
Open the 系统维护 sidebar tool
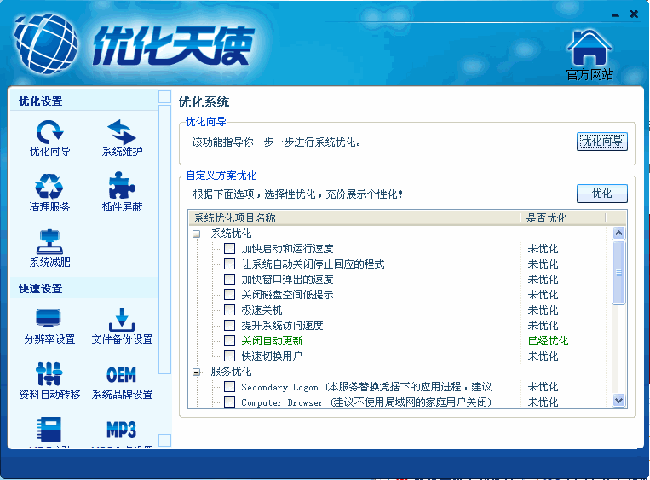point(121,132)
